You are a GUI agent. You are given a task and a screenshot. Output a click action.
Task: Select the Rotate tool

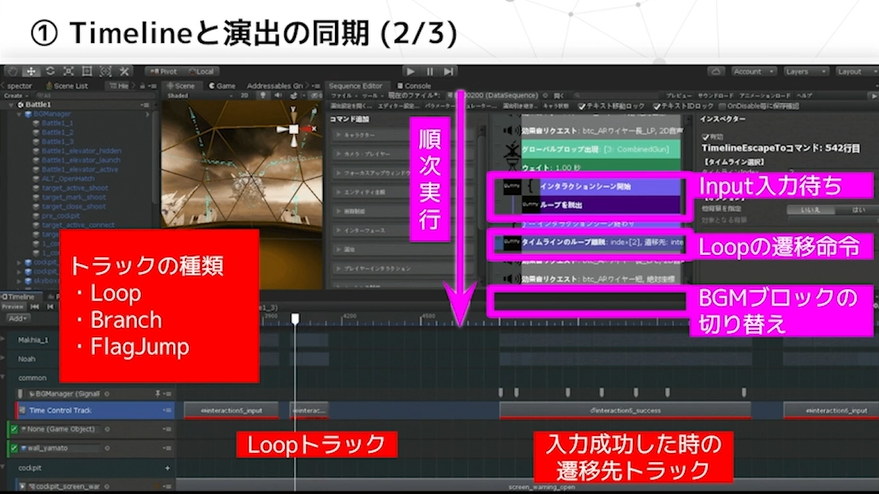(x=50, y=71)
